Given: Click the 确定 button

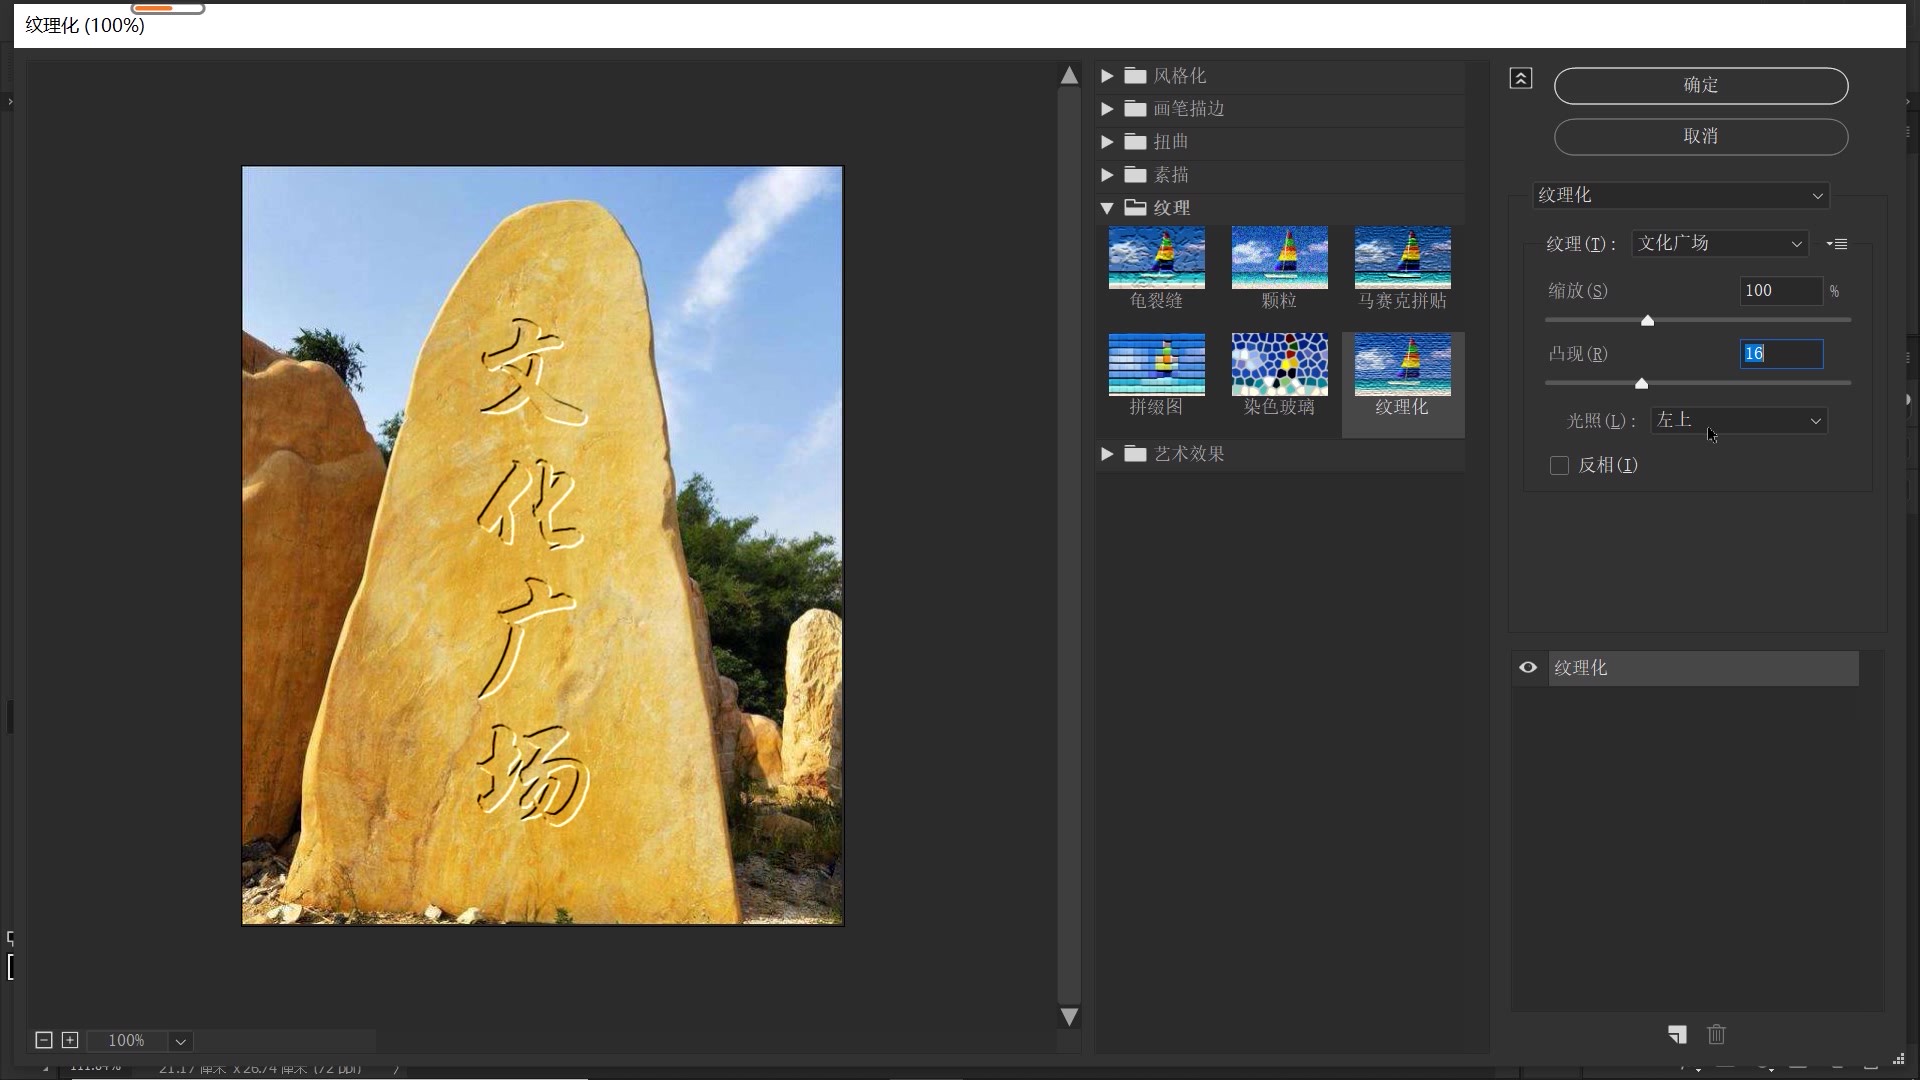Looking at the screenshot, I should pos(1700,86).
